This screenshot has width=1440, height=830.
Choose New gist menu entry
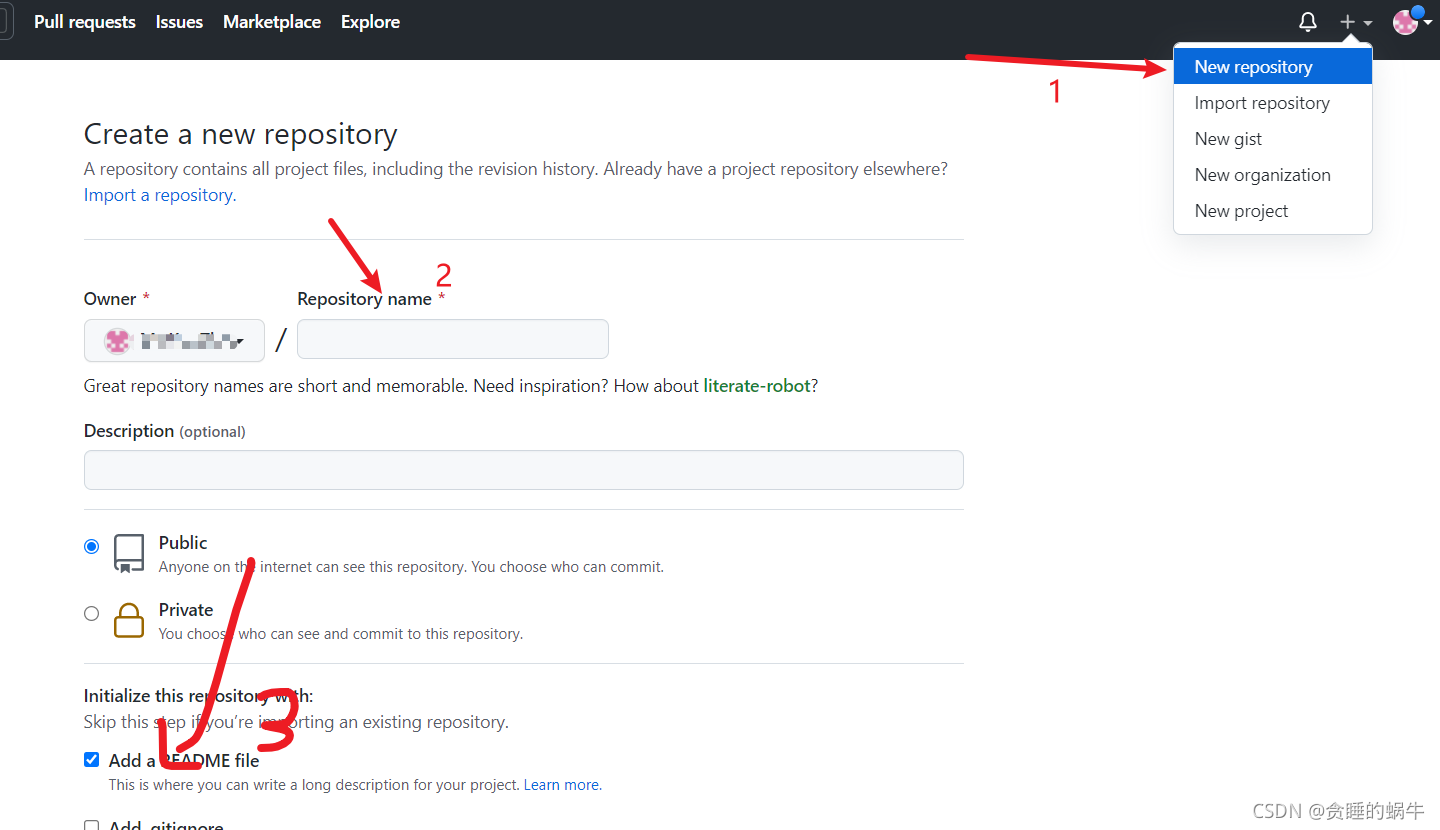(1272, 139)
